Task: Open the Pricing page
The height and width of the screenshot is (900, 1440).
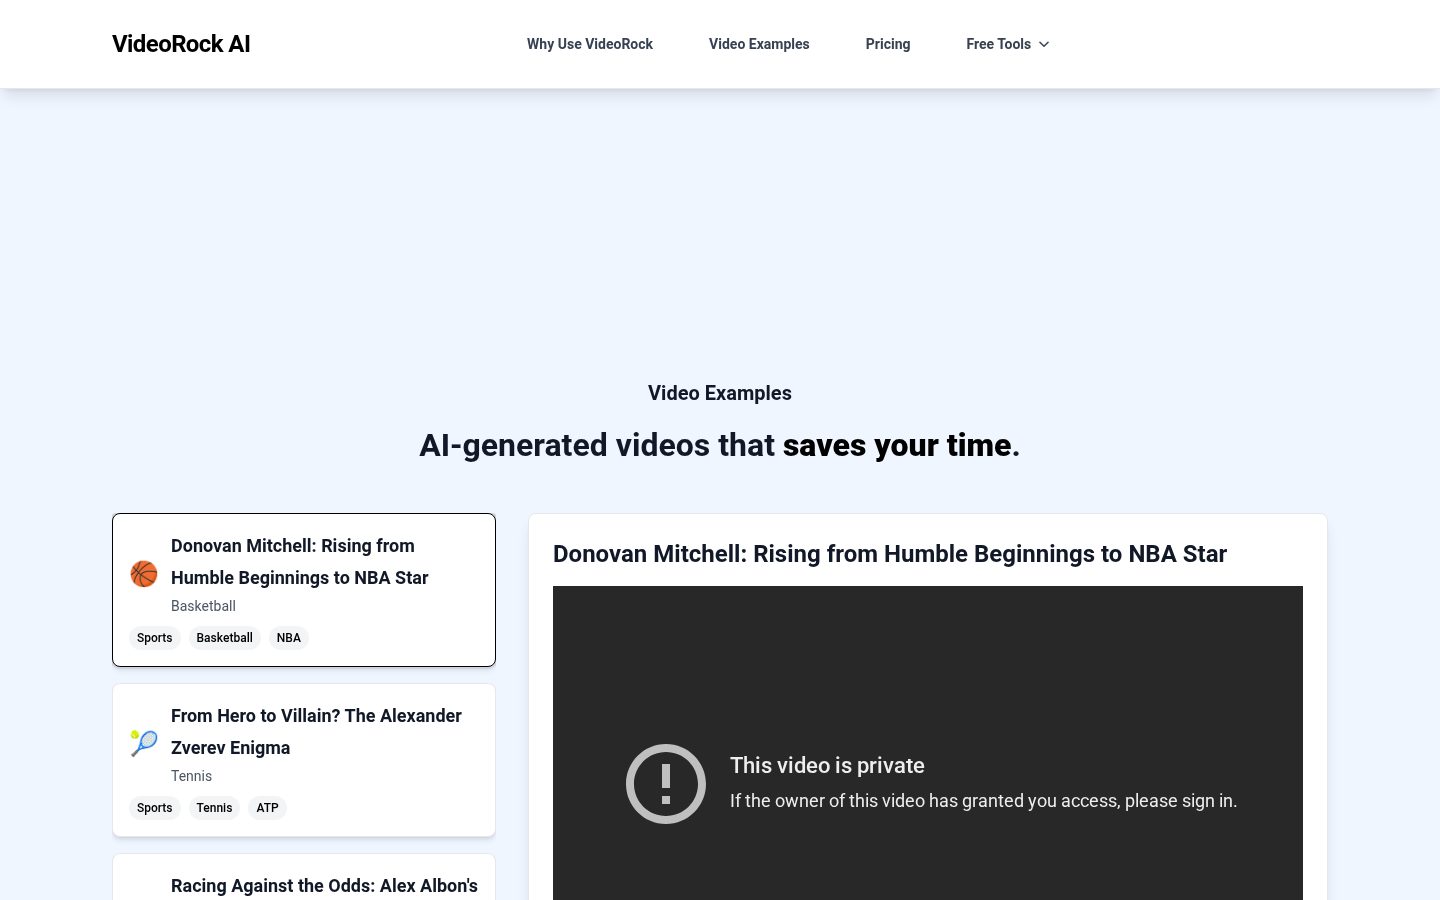Action: 888,44
